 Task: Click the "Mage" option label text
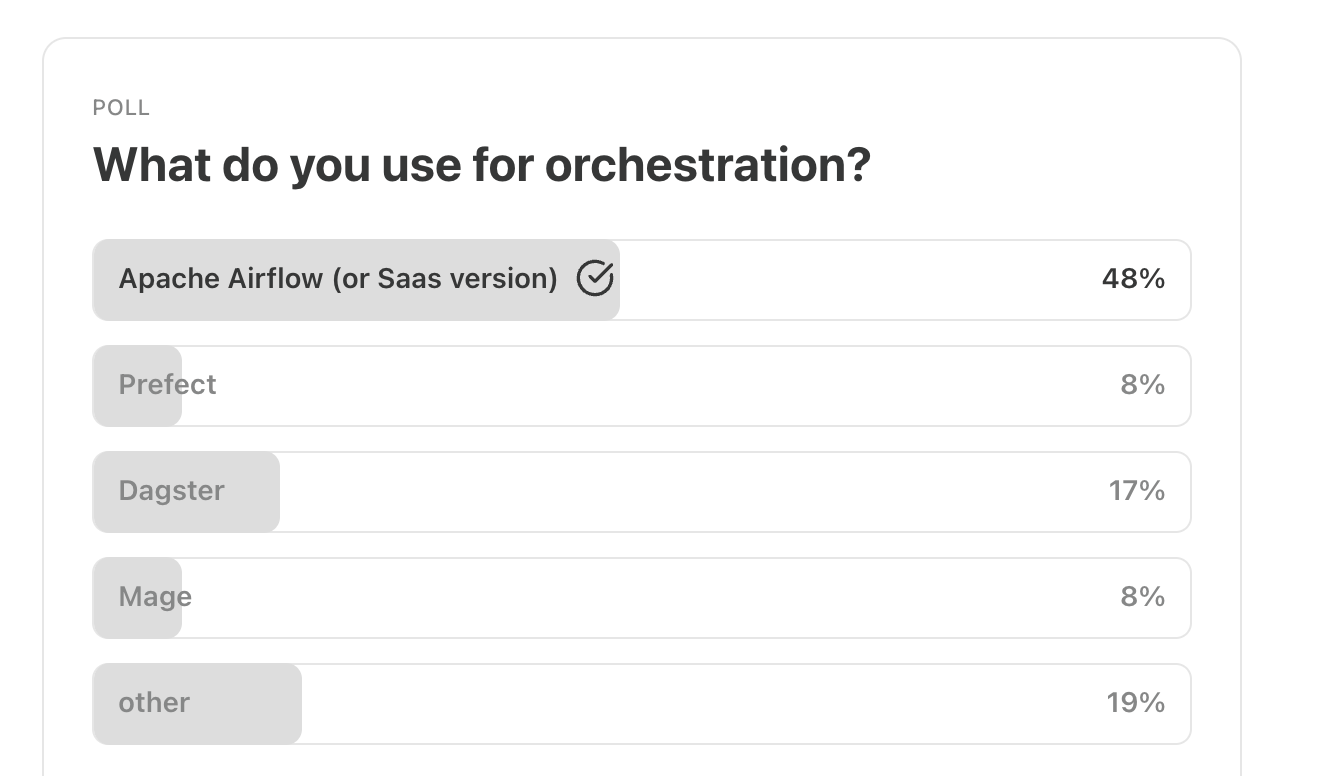155,597
